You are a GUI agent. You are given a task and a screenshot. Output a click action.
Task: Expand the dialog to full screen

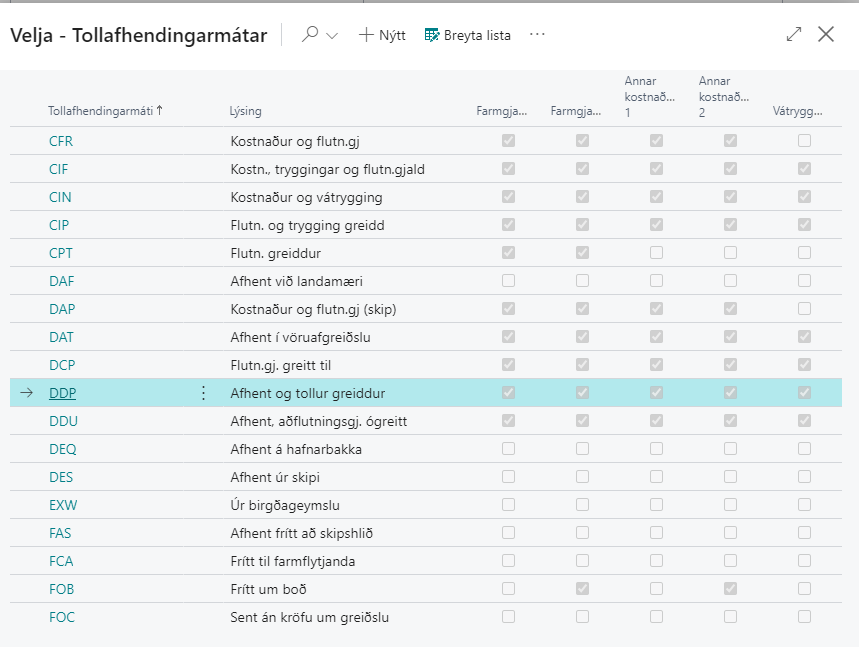click(x=794, y=34)
